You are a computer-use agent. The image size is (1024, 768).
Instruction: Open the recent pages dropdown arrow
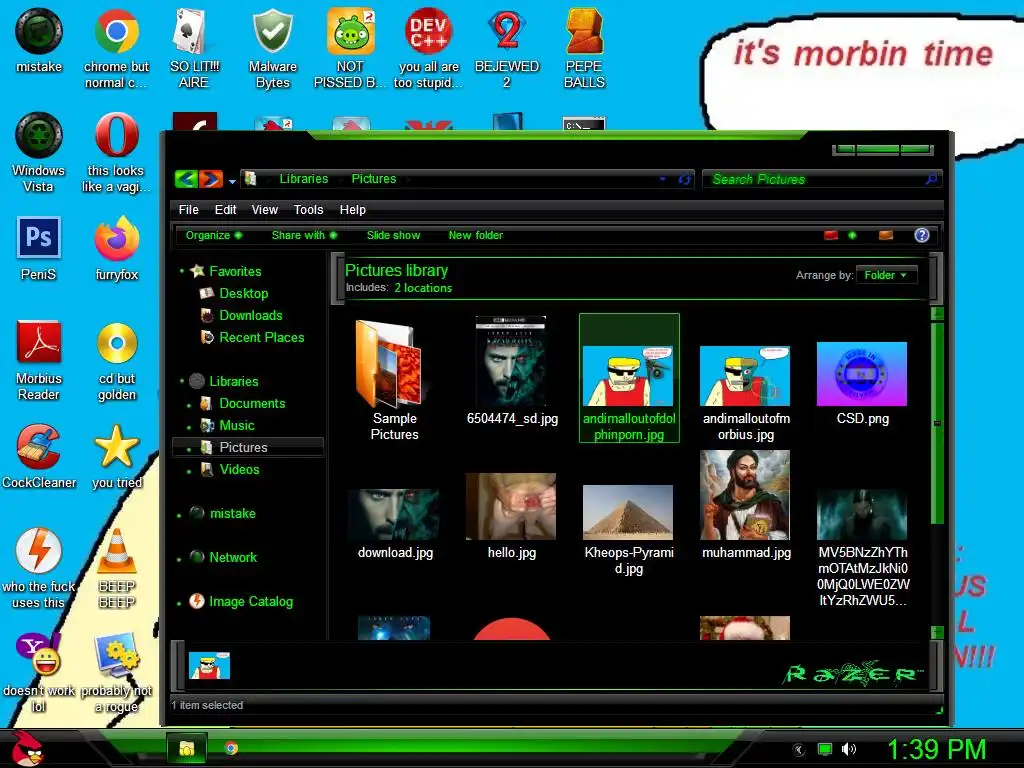point(232,182)
